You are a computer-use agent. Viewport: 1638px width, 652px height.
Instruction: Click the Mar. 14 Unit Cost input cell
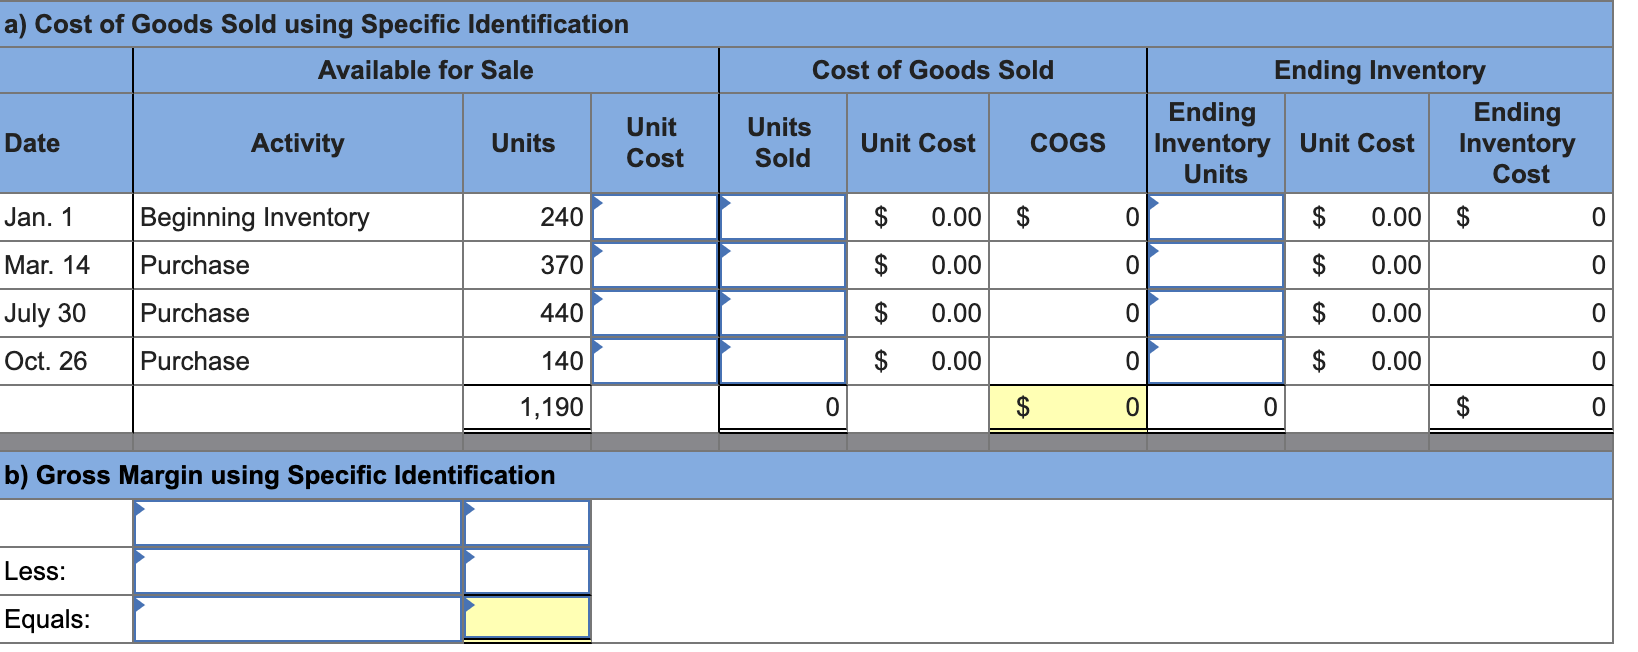[x=655, y=265]
